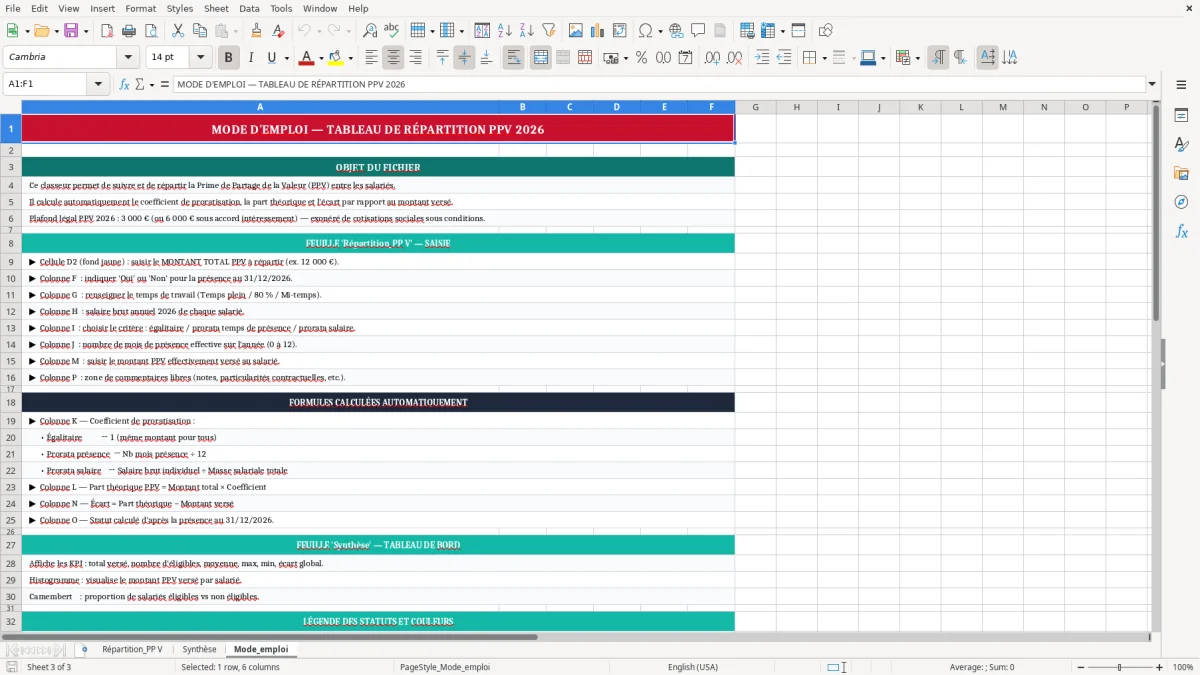Open sidebar Functions fx icon
The image size is (1200, 675).
coord(1181,231)
